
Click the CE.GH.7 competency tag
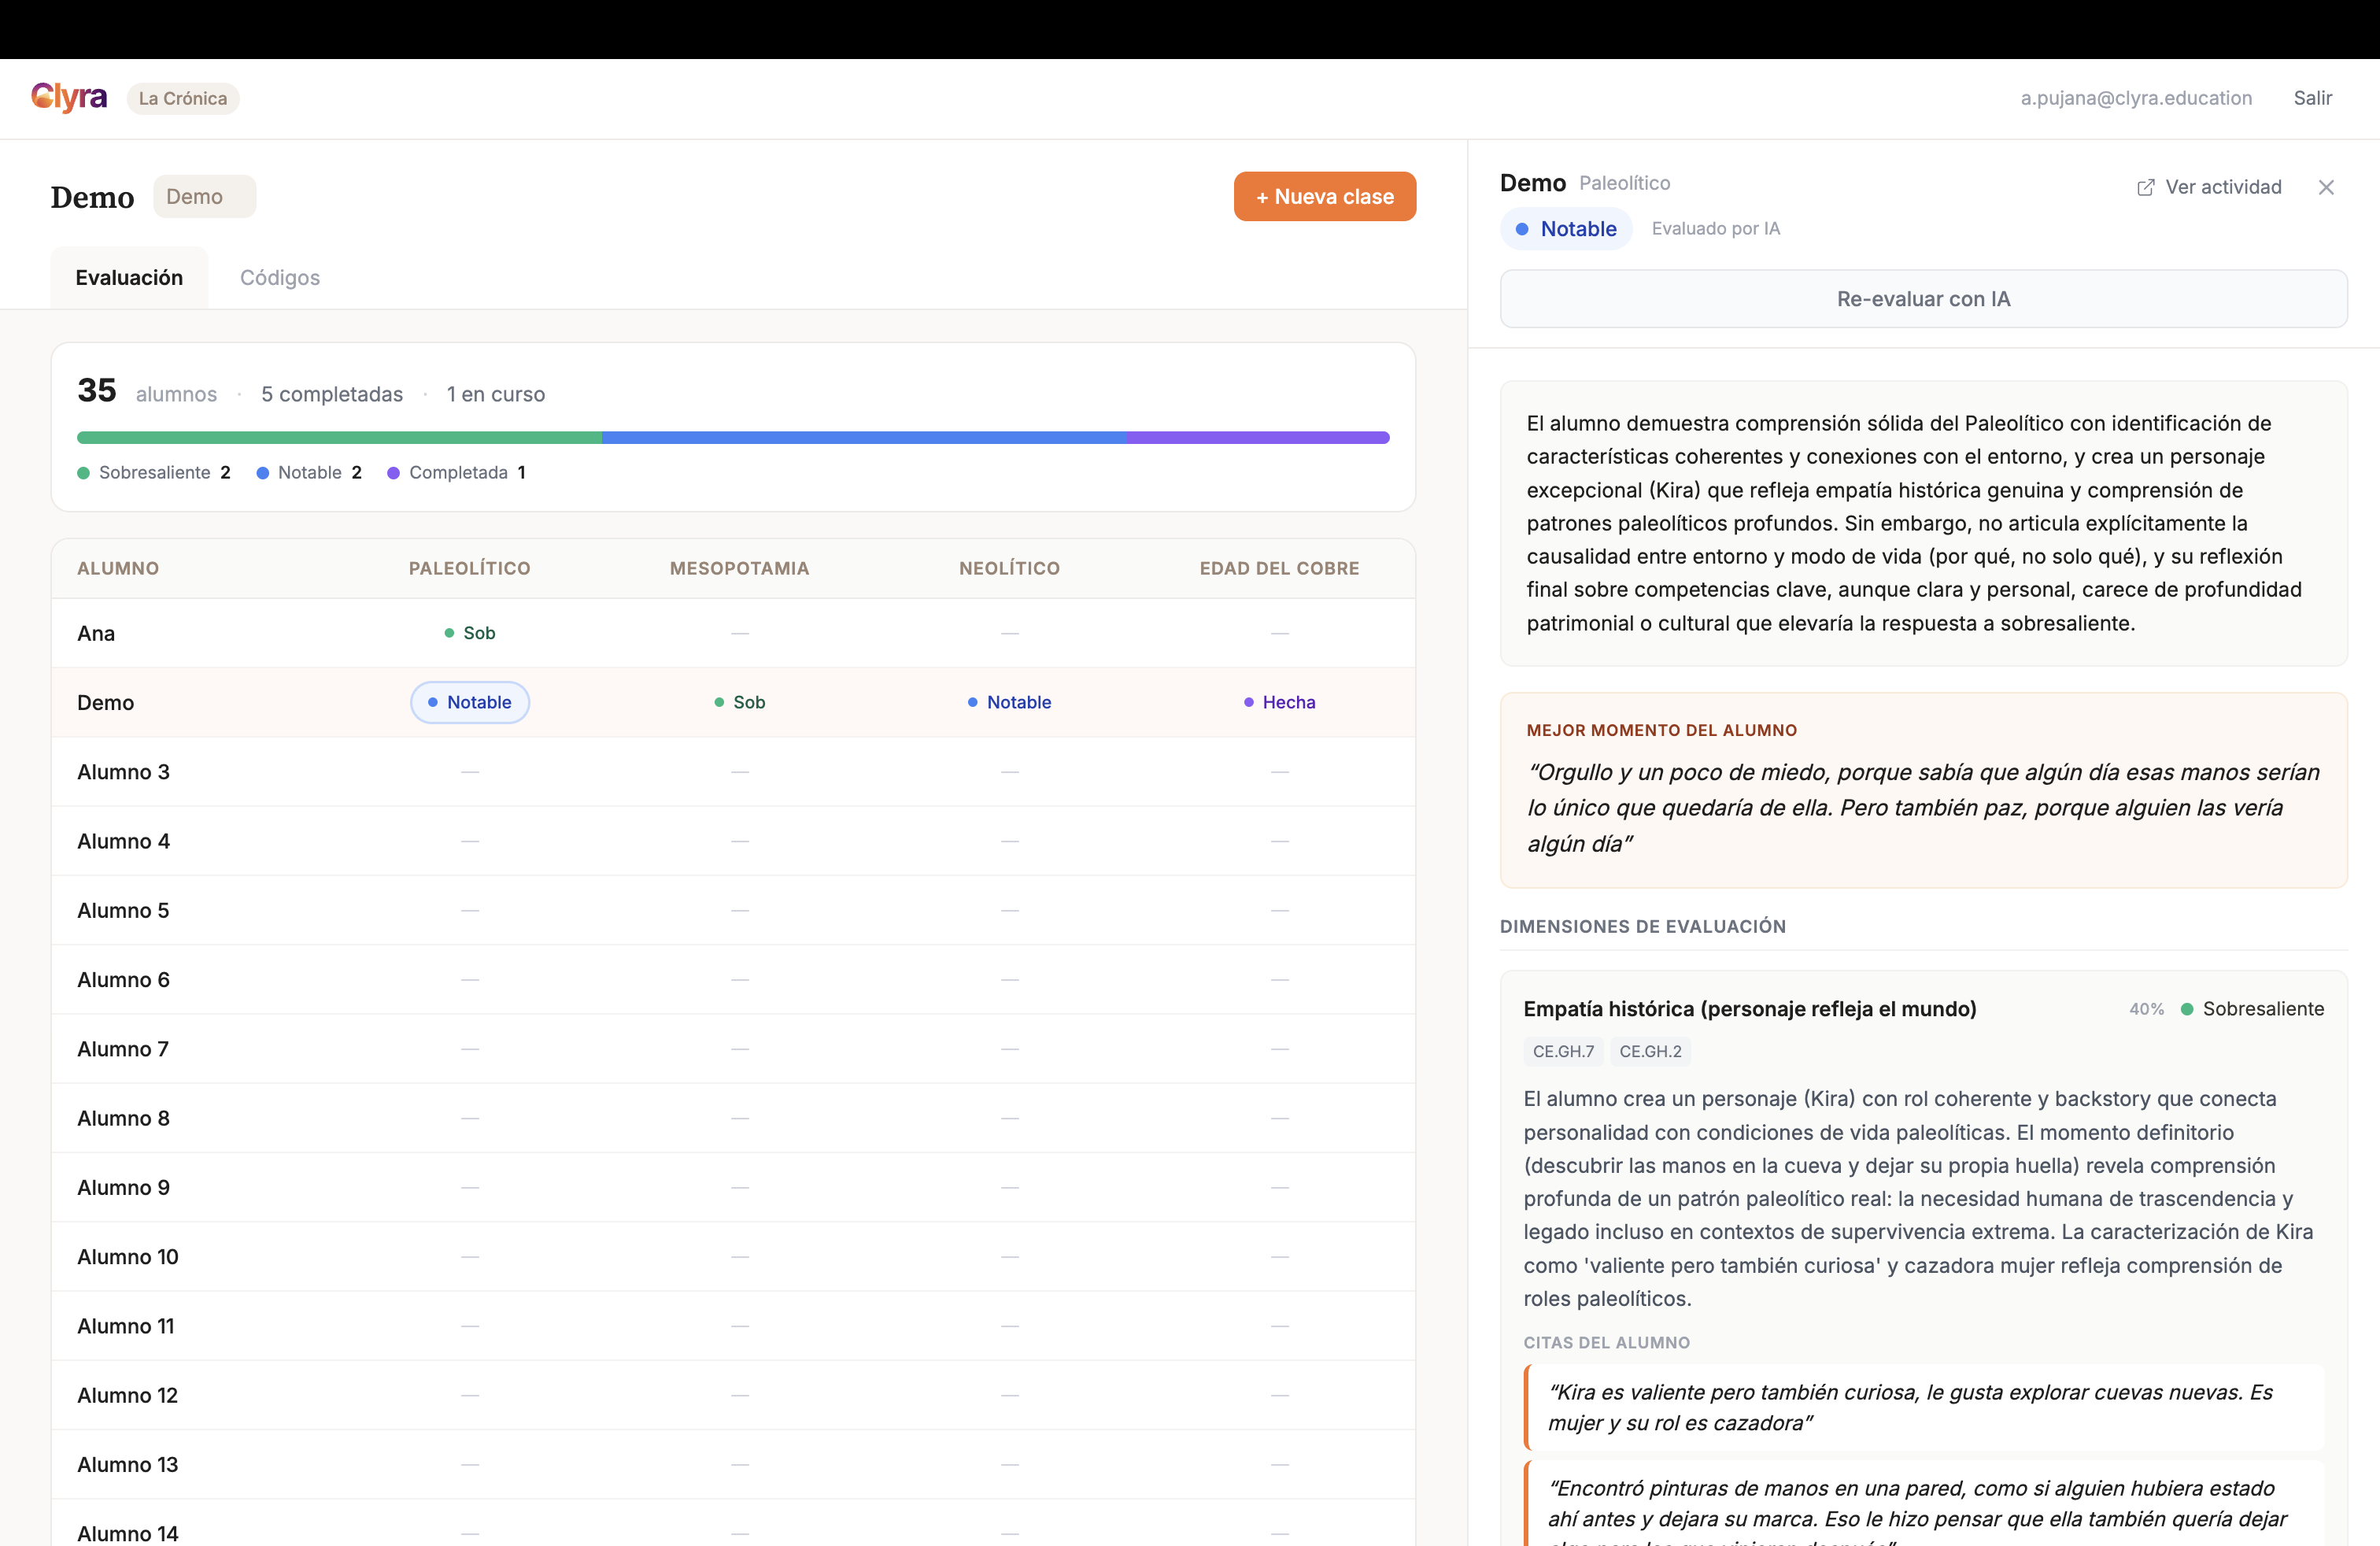click(1563, 1051)
